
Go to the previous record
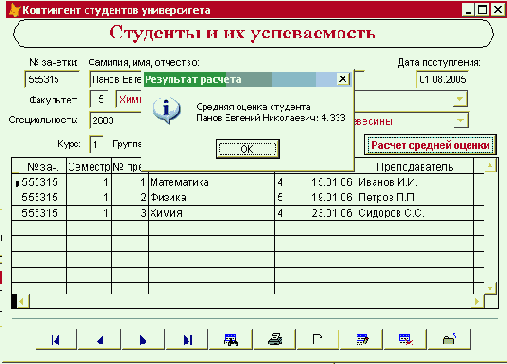[99, 339]
